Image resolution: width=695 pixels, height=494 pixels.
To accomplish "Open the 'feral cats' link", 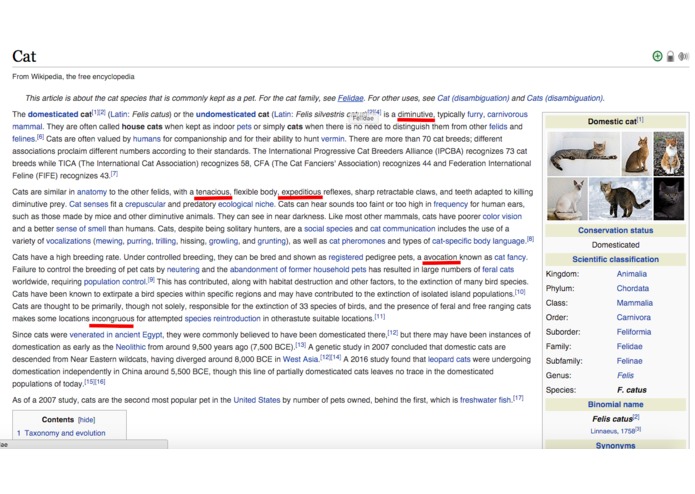I will point(498,269).
